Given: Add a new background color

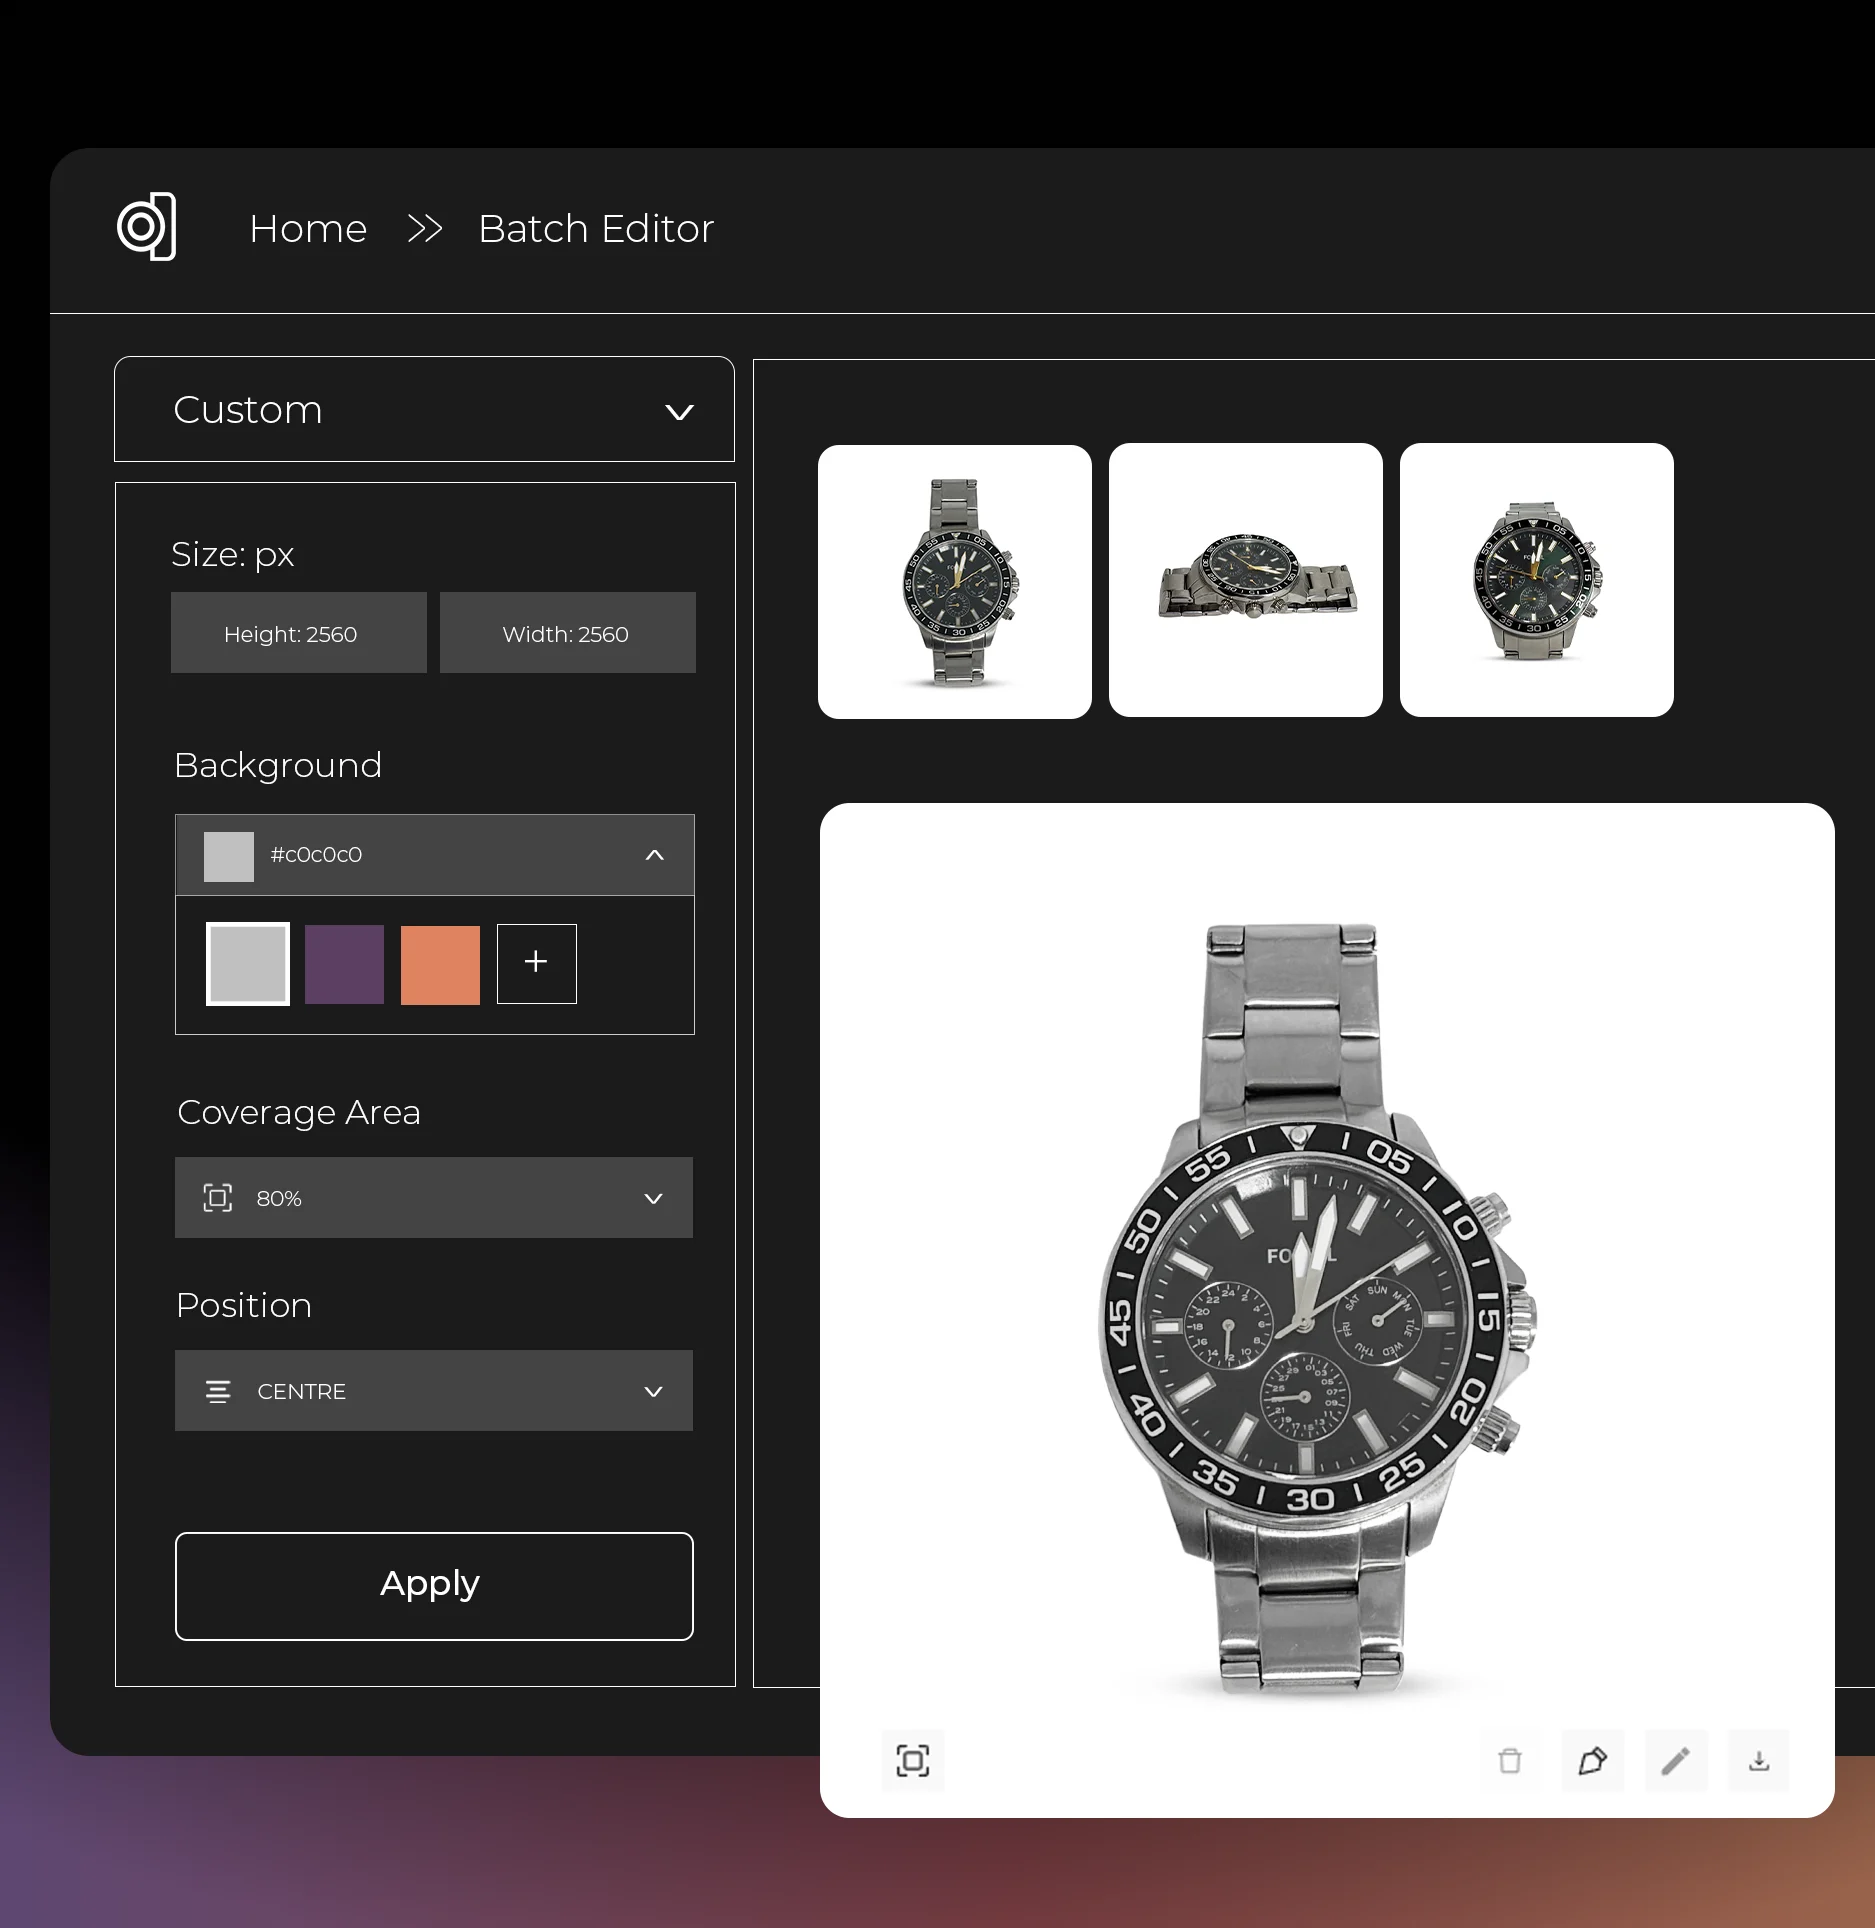Looking at the screenshot, I should click(x=536, y=963).
